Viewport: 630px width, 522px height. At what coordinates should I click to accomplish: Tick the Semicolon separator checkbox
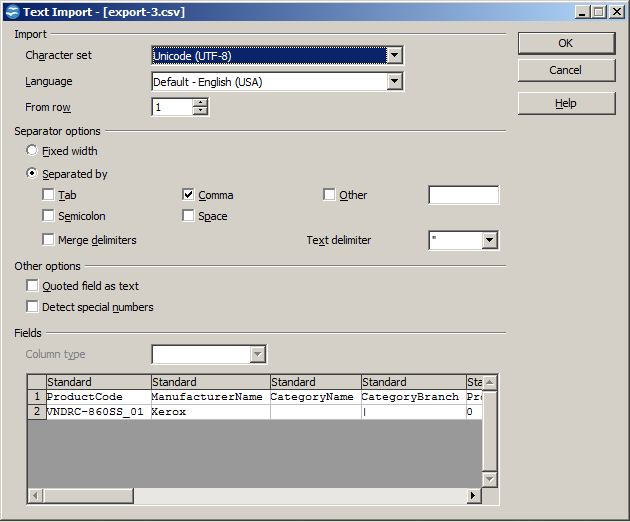tap(49, 216)
